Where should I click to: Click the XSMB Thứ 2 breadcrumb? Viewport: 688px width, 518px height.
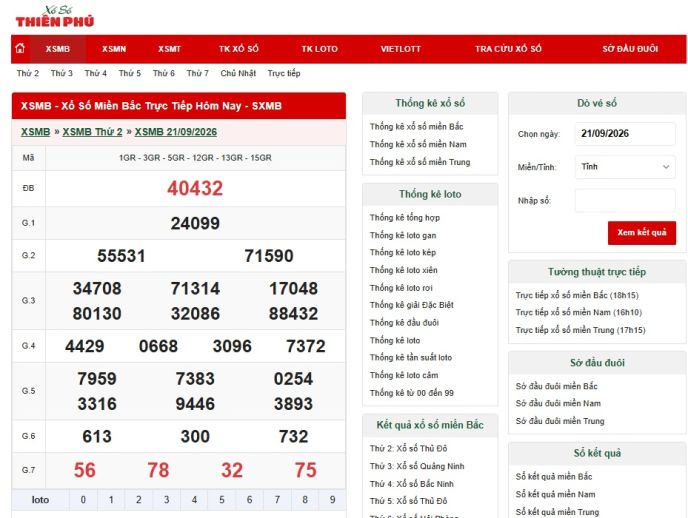coord(93,132)
